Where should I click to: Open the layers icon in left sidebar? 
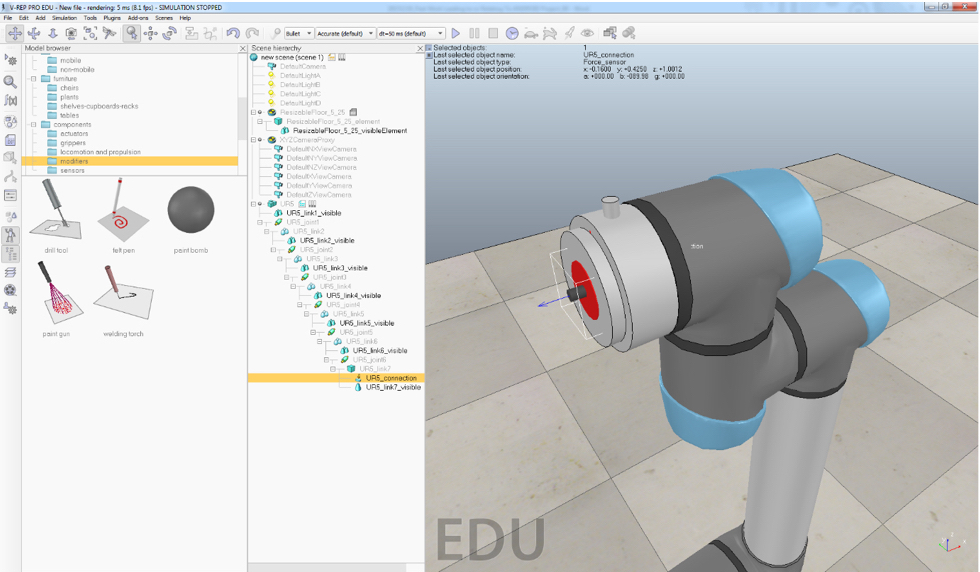click(x=11, y=272)
